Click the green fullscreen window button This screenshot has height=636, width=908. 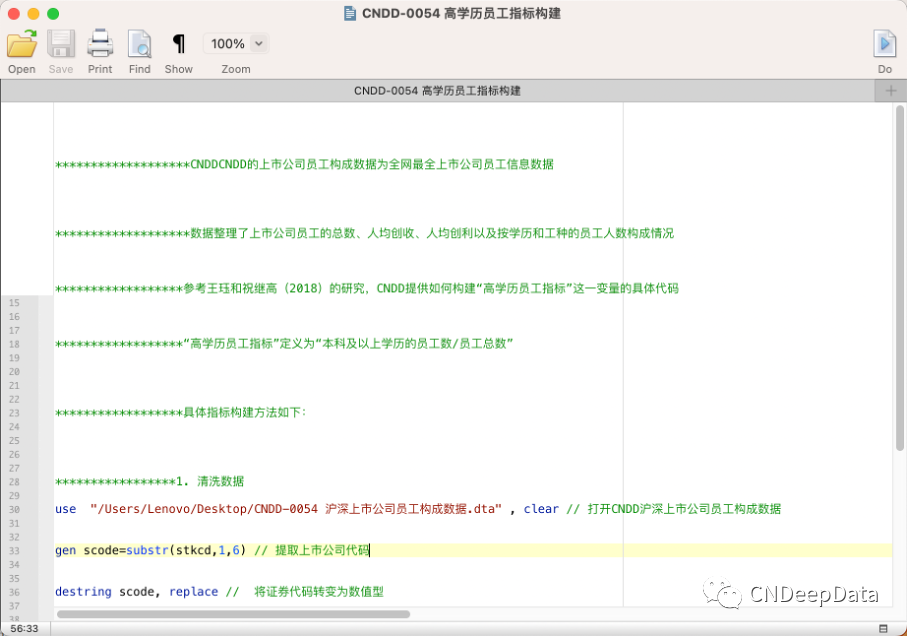[53, 14]
